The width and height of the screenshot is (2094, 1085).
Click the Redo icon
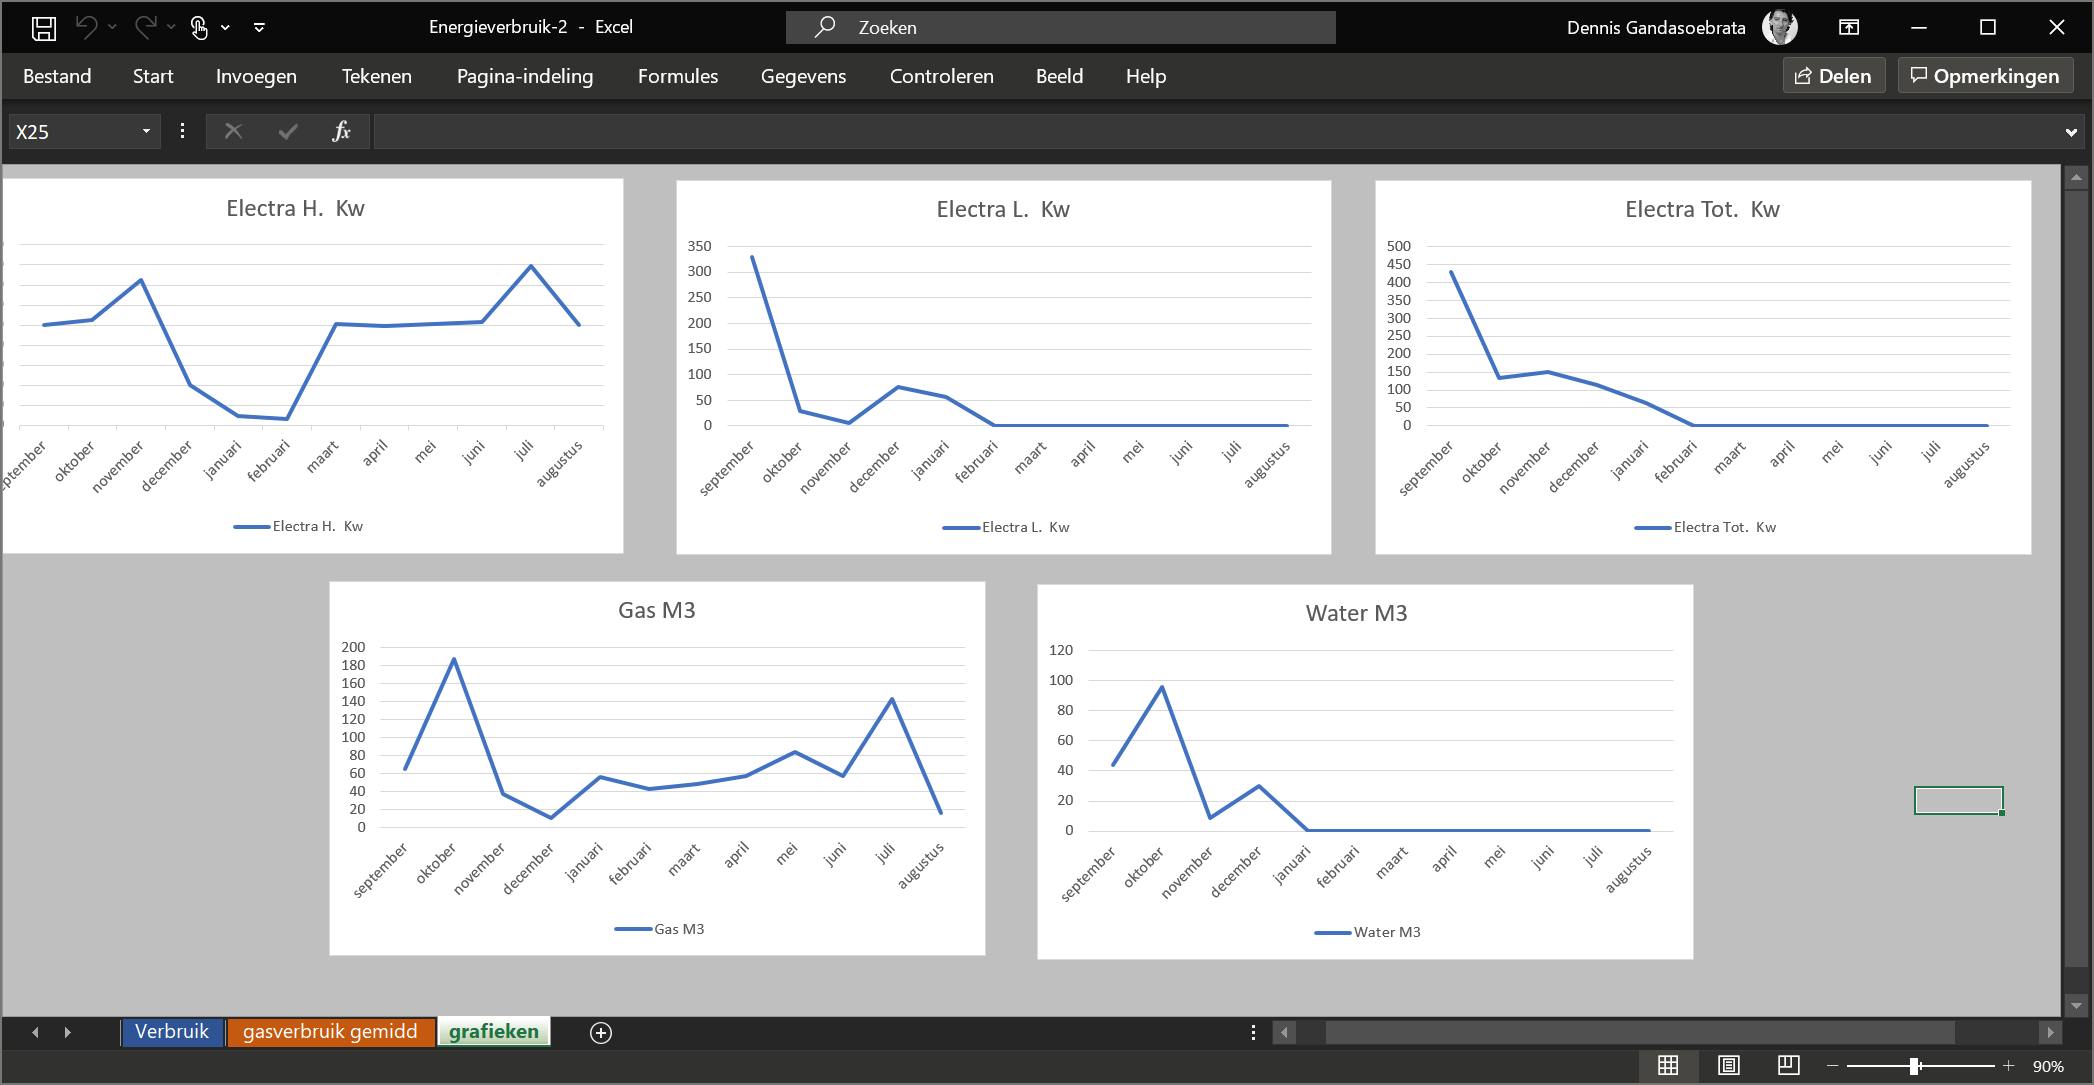click(x=146, y=27)
